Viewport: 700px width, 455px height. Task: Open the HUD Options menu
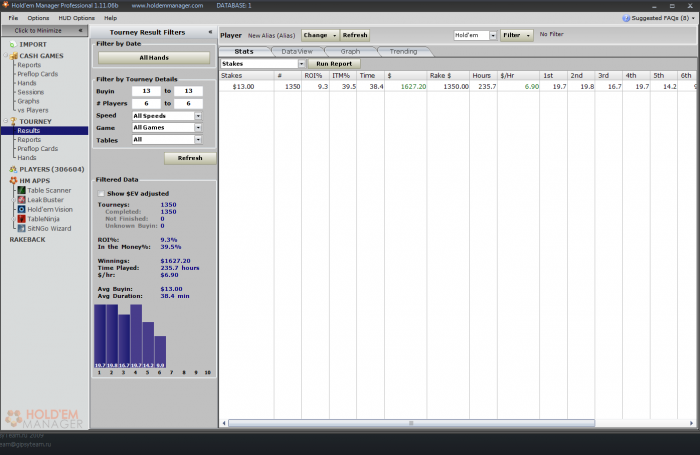pyautogui.click(x=76, y=18)
